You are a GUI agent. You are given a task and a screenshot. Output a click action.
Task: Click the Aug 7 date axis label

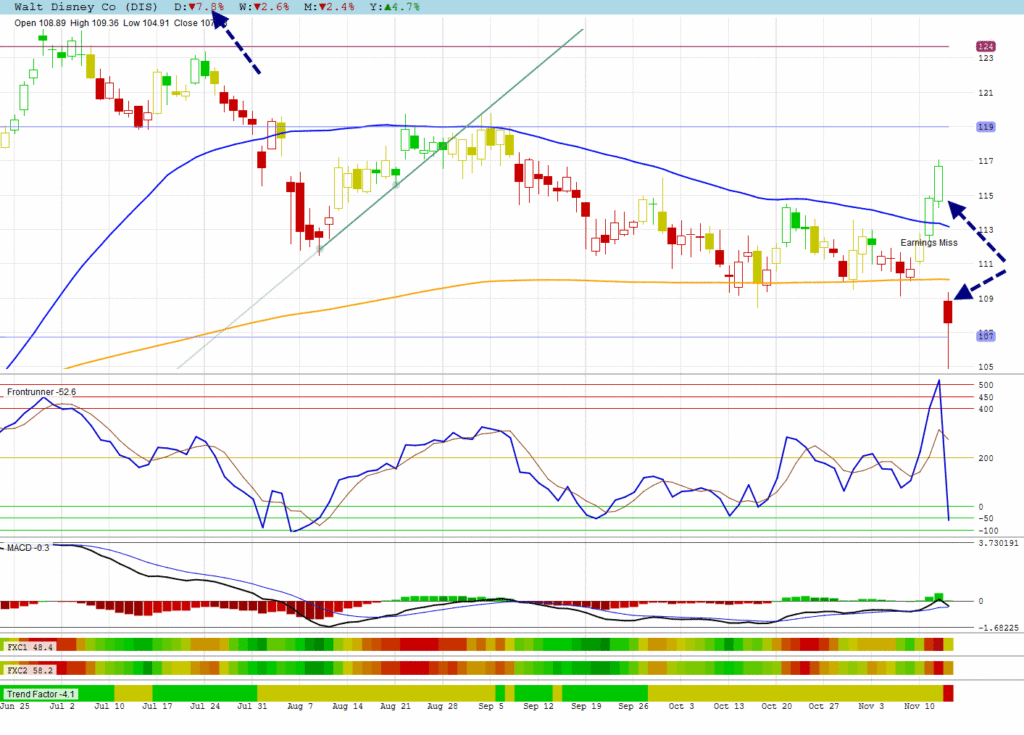[x=299, y=706]
